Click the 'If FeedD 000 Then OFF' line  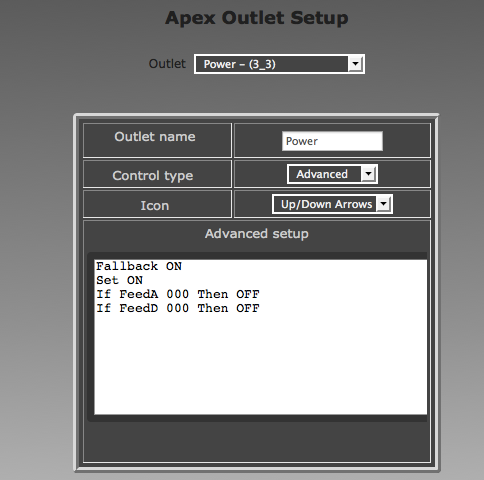click(178, 308)
